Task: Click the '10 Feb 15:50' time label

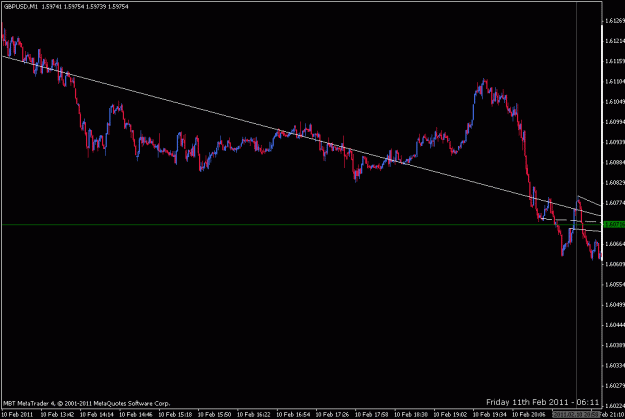Action: (214, 415)
